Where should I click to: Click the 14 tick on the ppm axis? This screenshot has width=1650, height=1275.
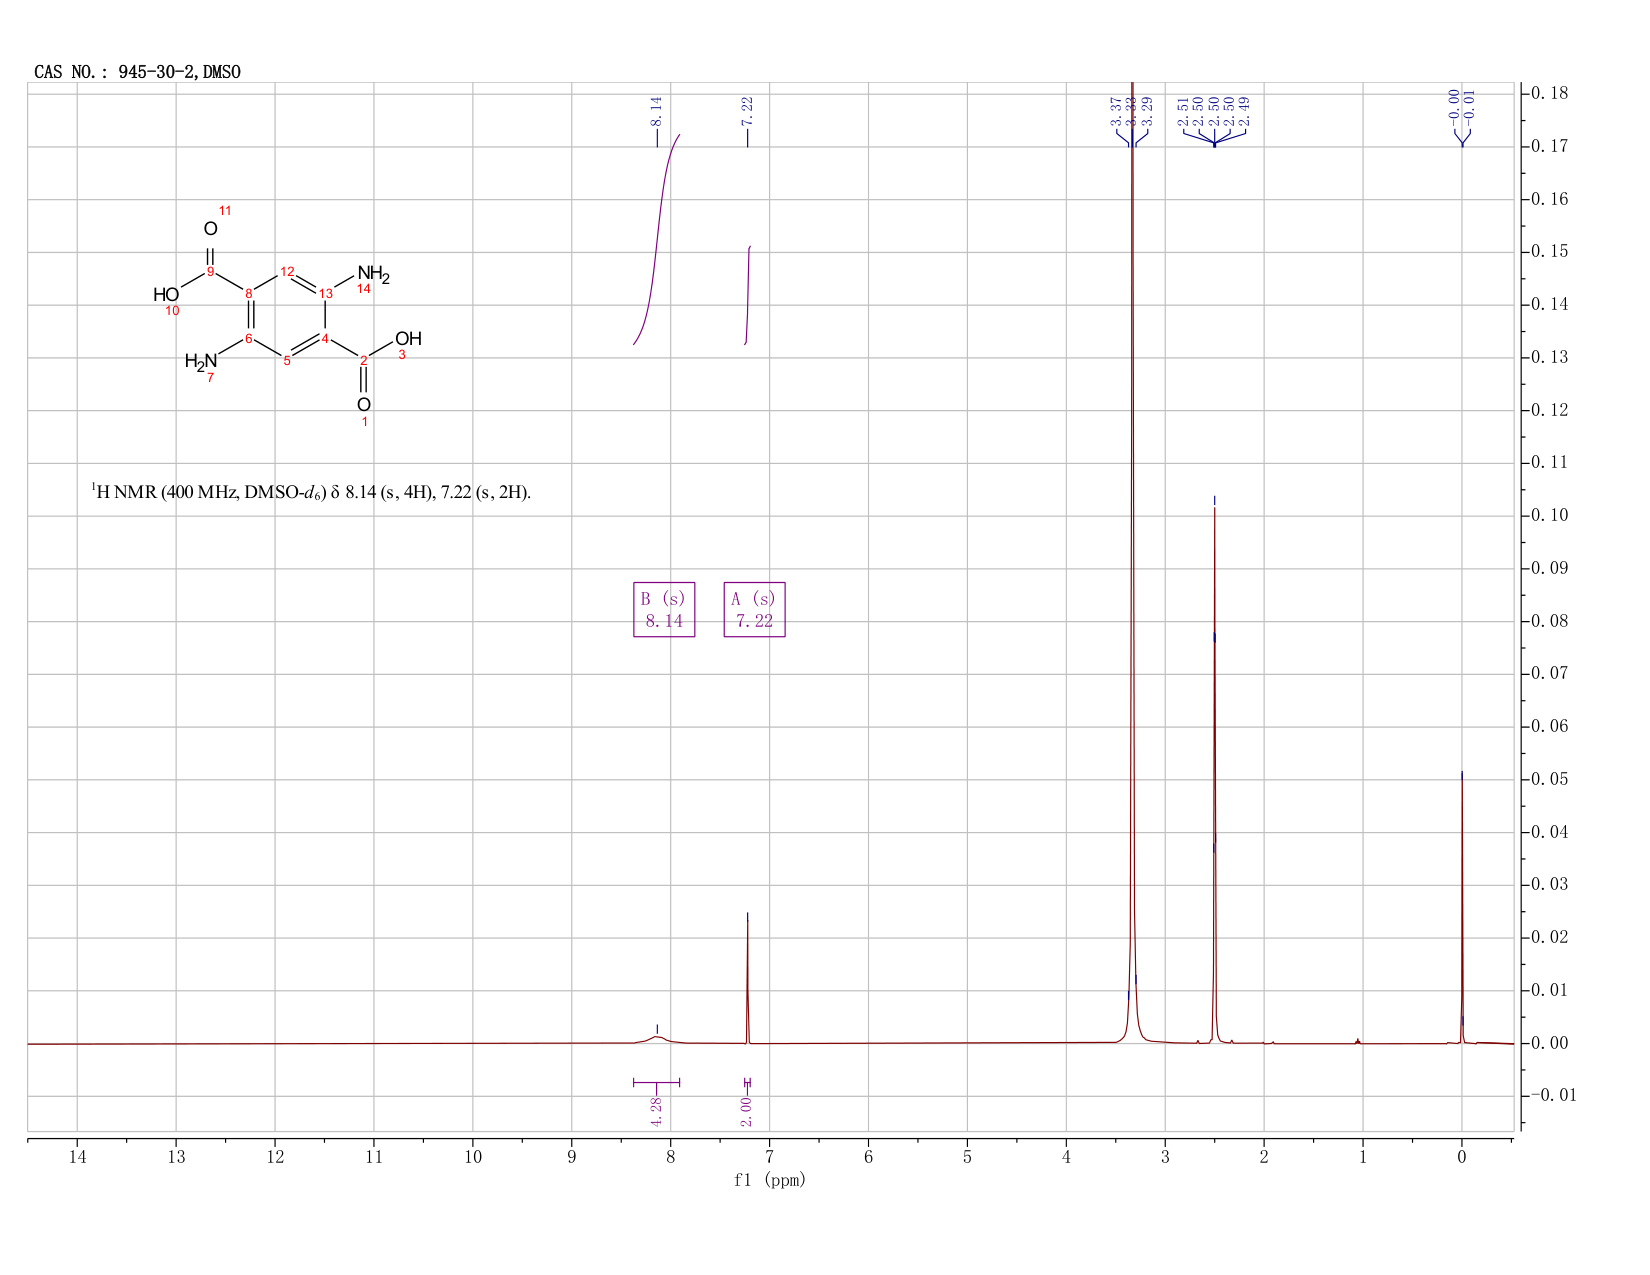pyautogui.click(x=77, y=1157)
